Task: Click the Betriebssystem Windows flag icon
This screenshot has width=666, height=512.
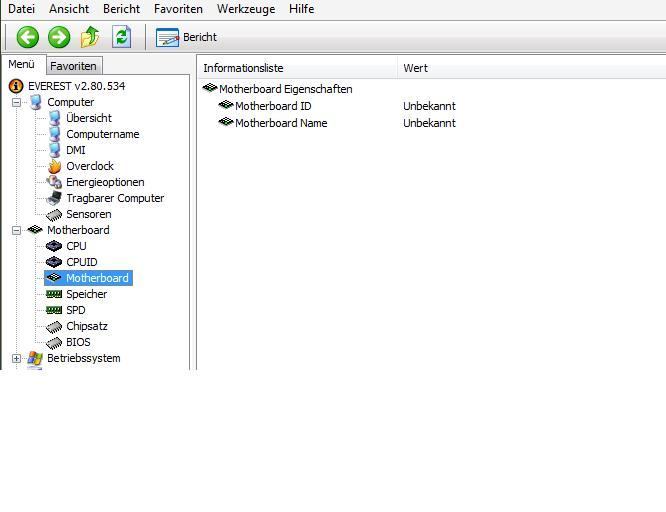Action: coord(35,359)
